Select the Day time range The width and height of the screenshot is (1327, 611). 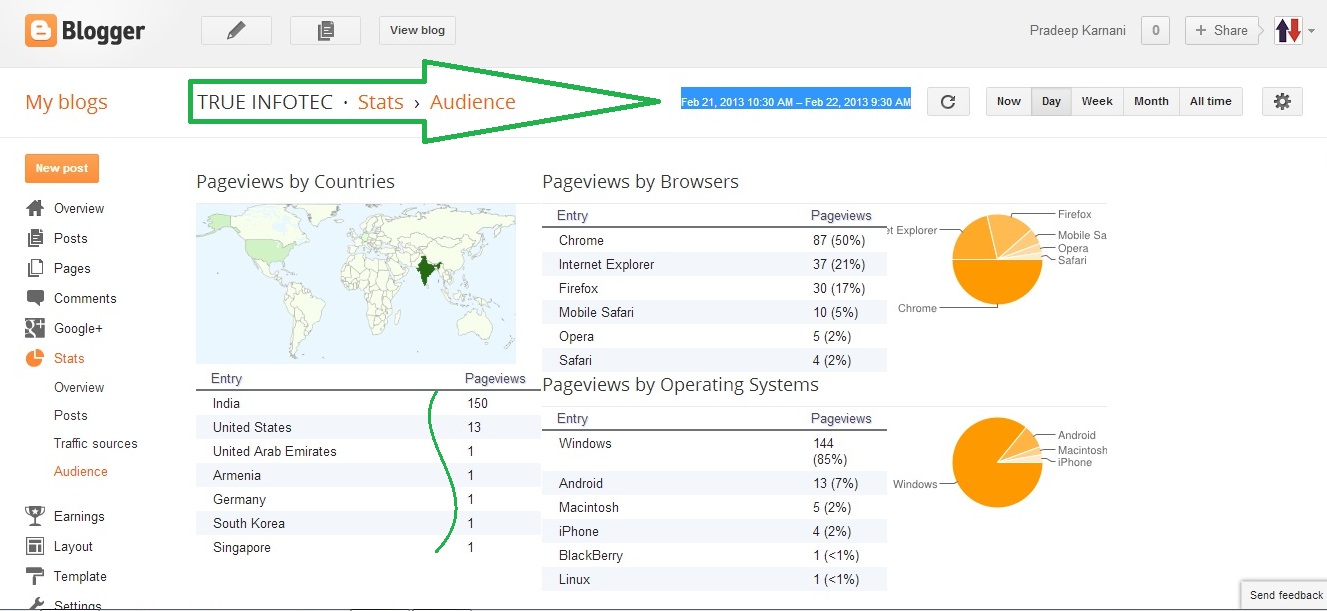(x=1051, y=101)
